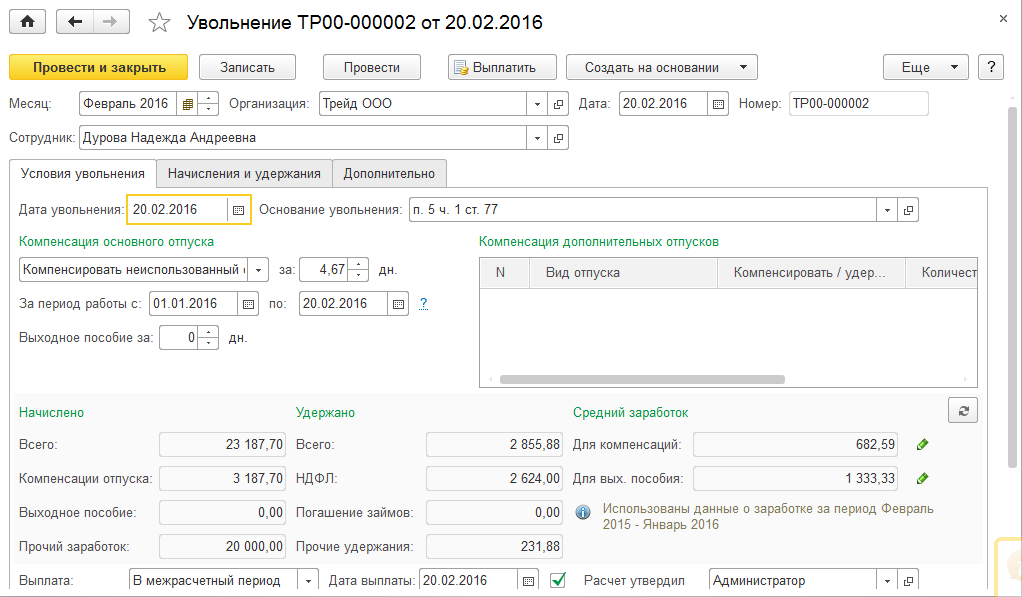Open the Выплата mode dropdown
The image size is (1022, 597).
coord(308,581)
